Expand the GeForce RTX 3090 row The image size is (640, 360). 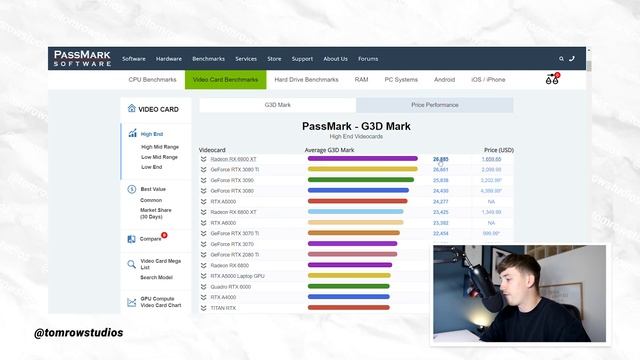point(203,180)
